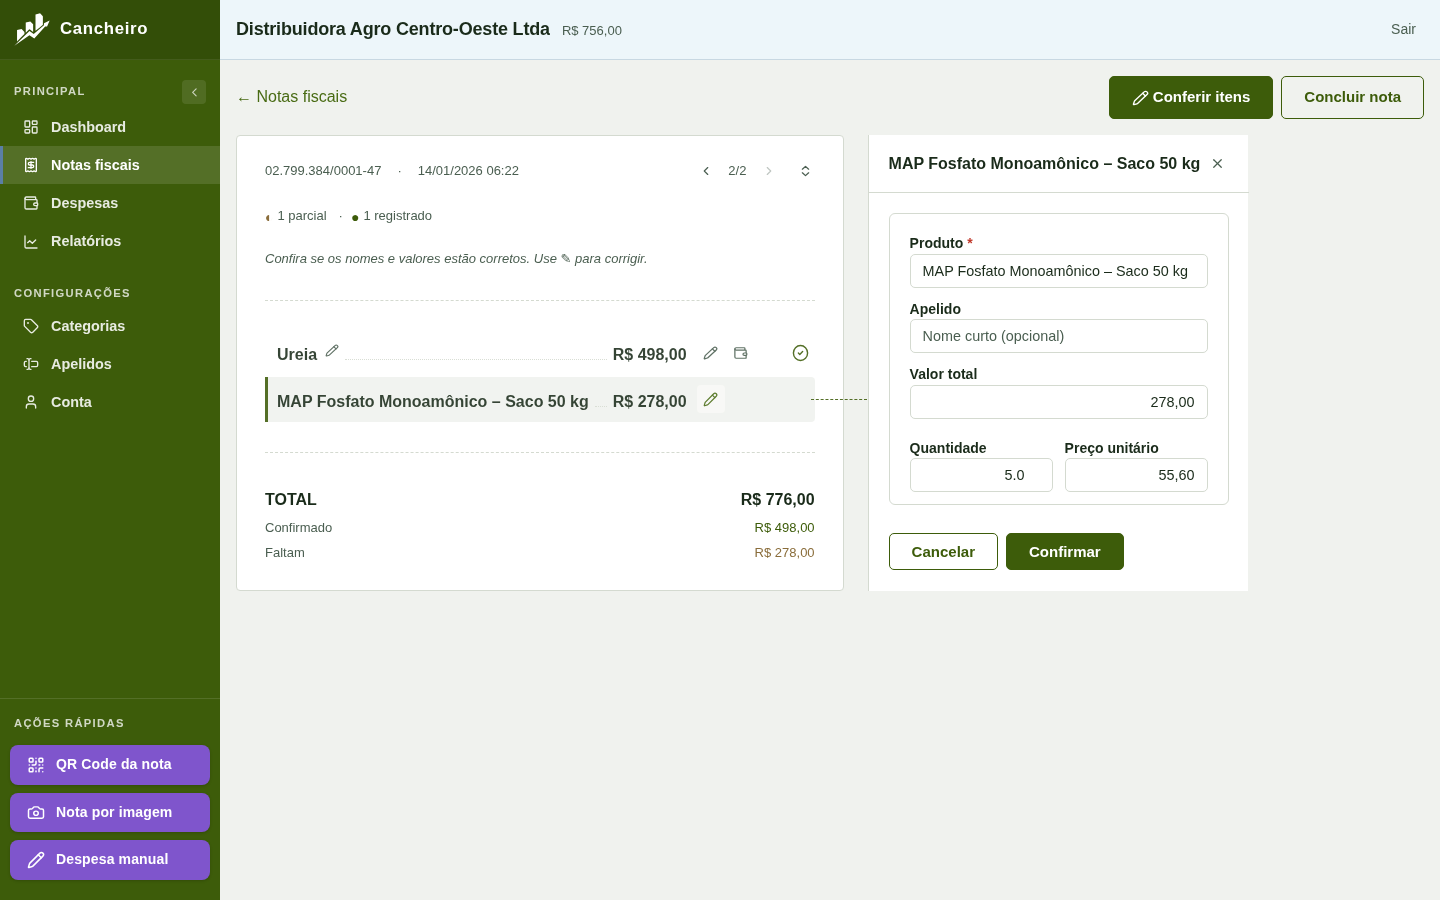1440x900 pixels.
Task: Click the edit pencil on MAP Fosfato row
Action: tap(711, 399)
